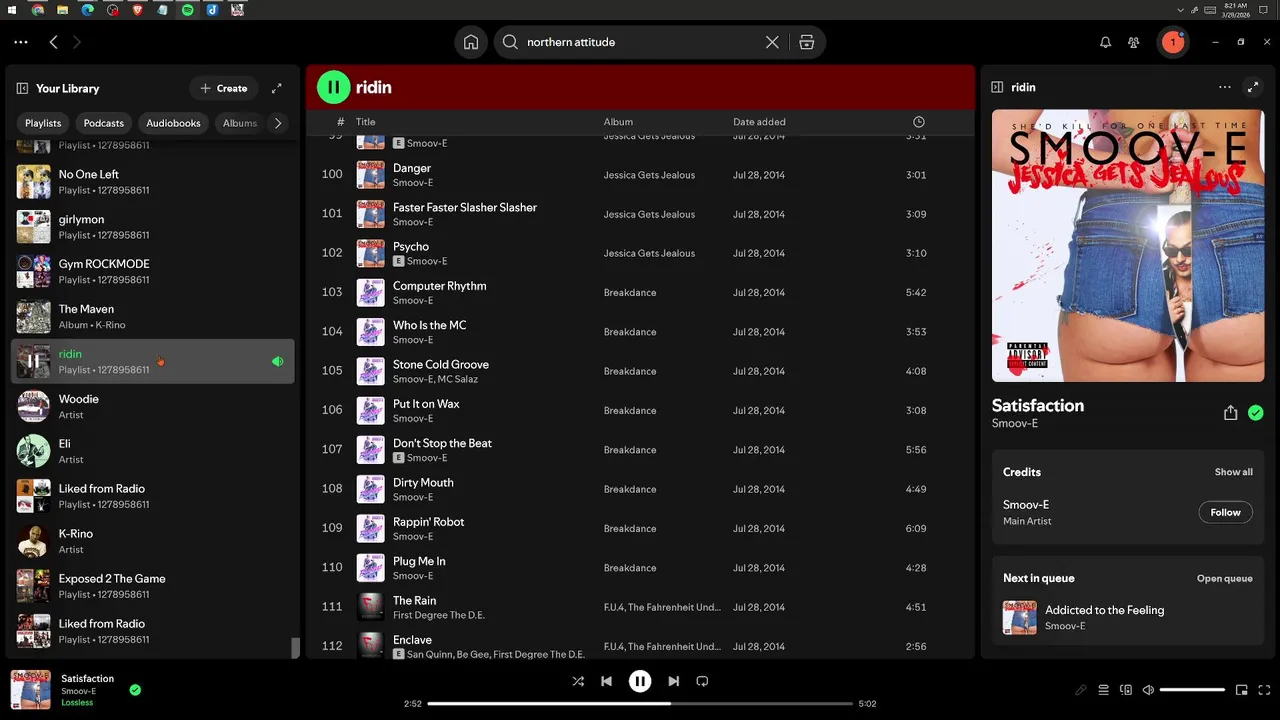Viewport: 1280px width, 720px height.
Task: Follow Smoov-E artist
Action: tap(1225, 512)
